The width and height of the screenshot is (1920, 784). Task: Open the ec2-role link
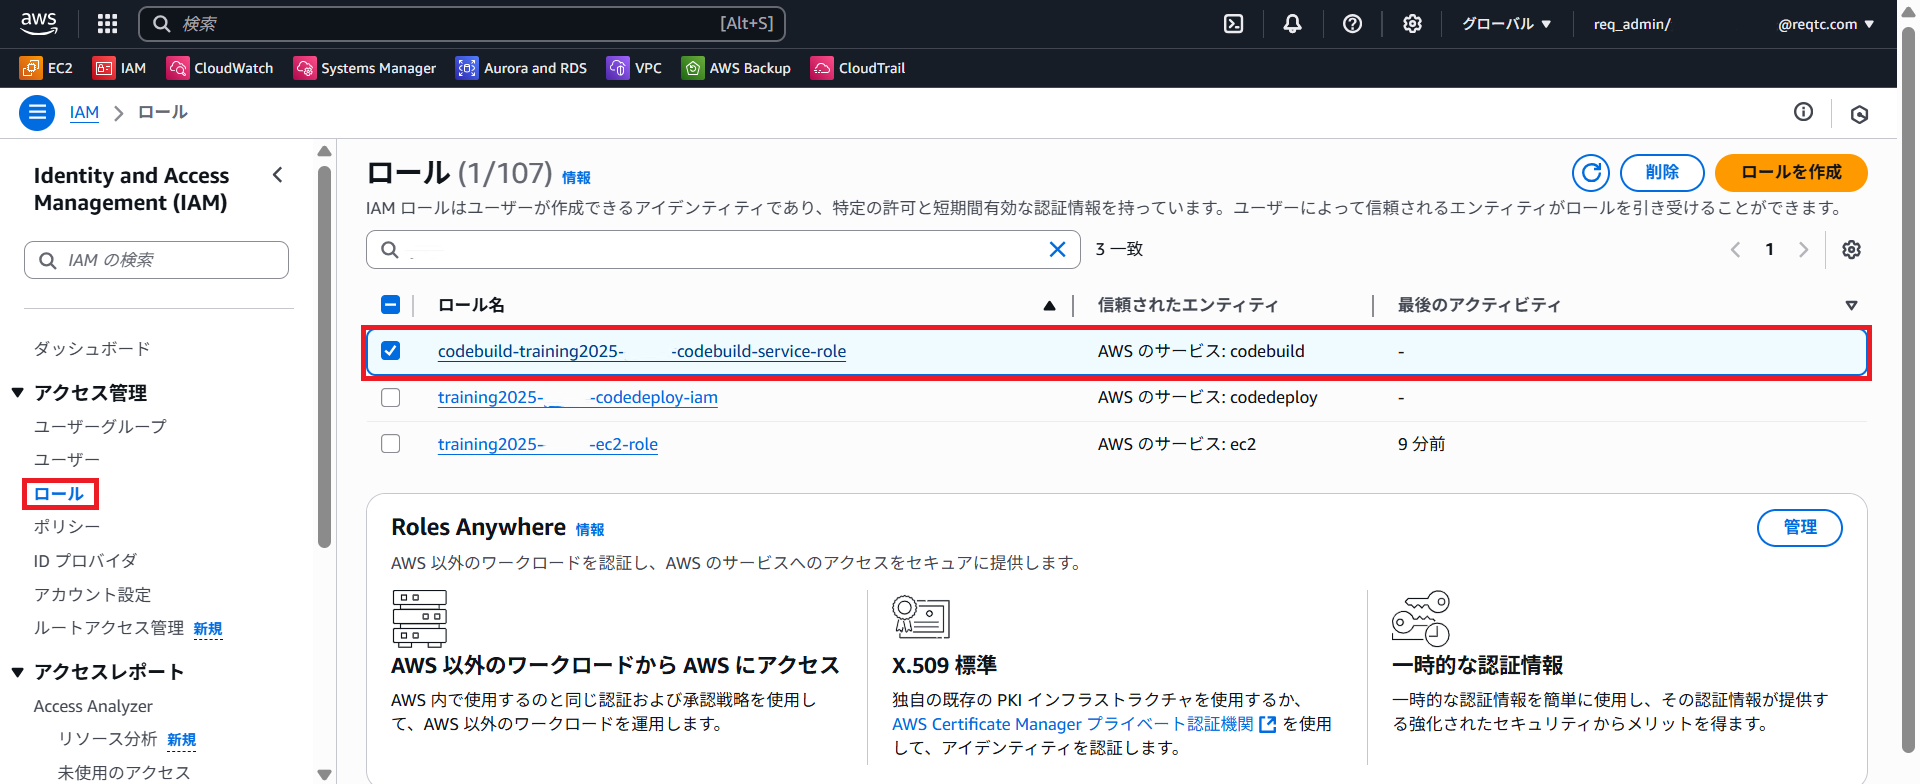tap(548, 444)
